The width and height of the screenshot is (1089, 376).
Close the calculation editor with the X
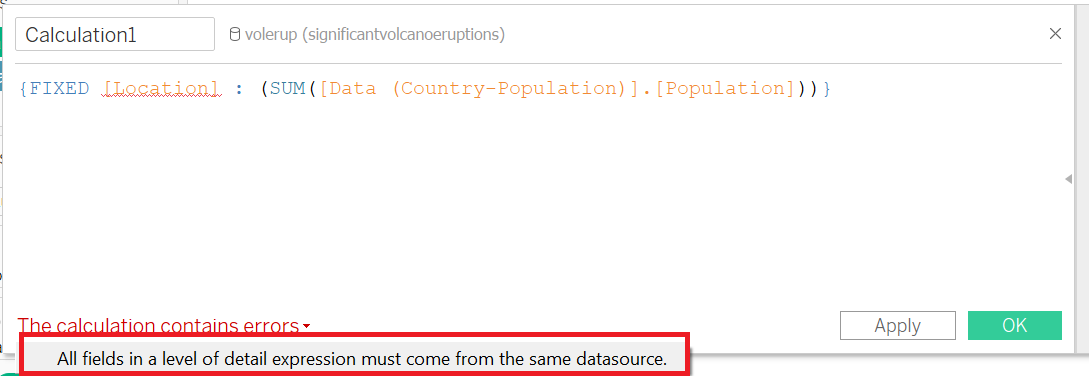[x=1055, y=33]
